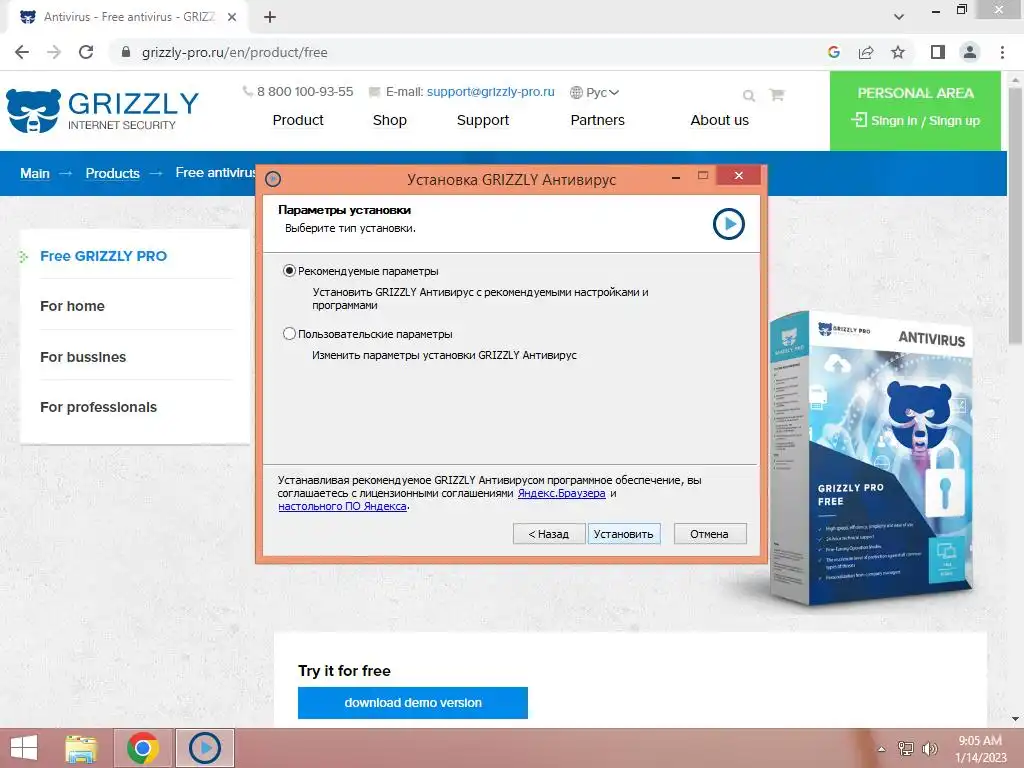Reload the grizzly-pro.ru page
The width and height of the screenshot is (1024, 768).
(x=86, y=52)
